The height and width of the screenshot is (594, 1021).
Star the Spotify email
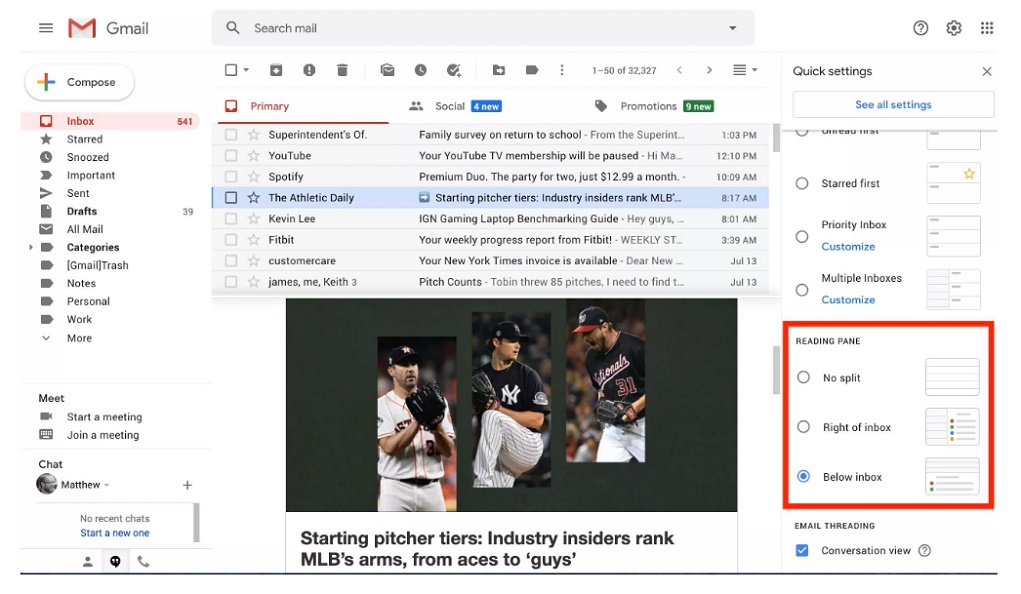[254, 177]
